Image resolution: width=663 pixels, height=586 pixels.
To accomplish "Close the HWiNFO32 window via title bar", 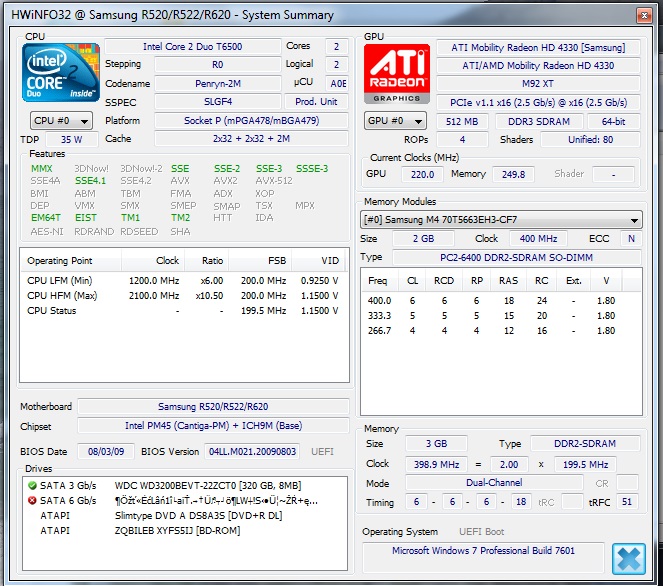I will [644, 16].
